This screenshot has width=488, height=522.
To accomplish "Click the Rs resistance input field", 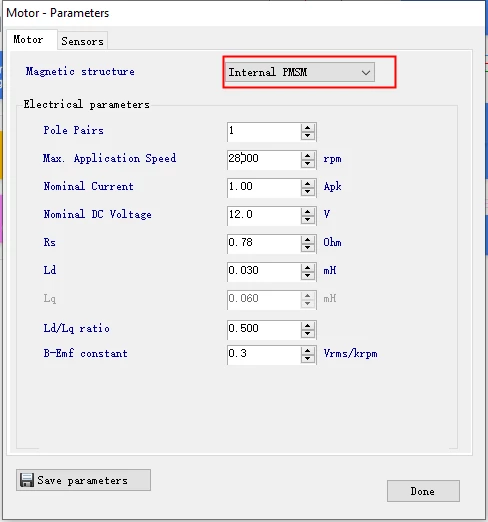I will pos(264,243).
